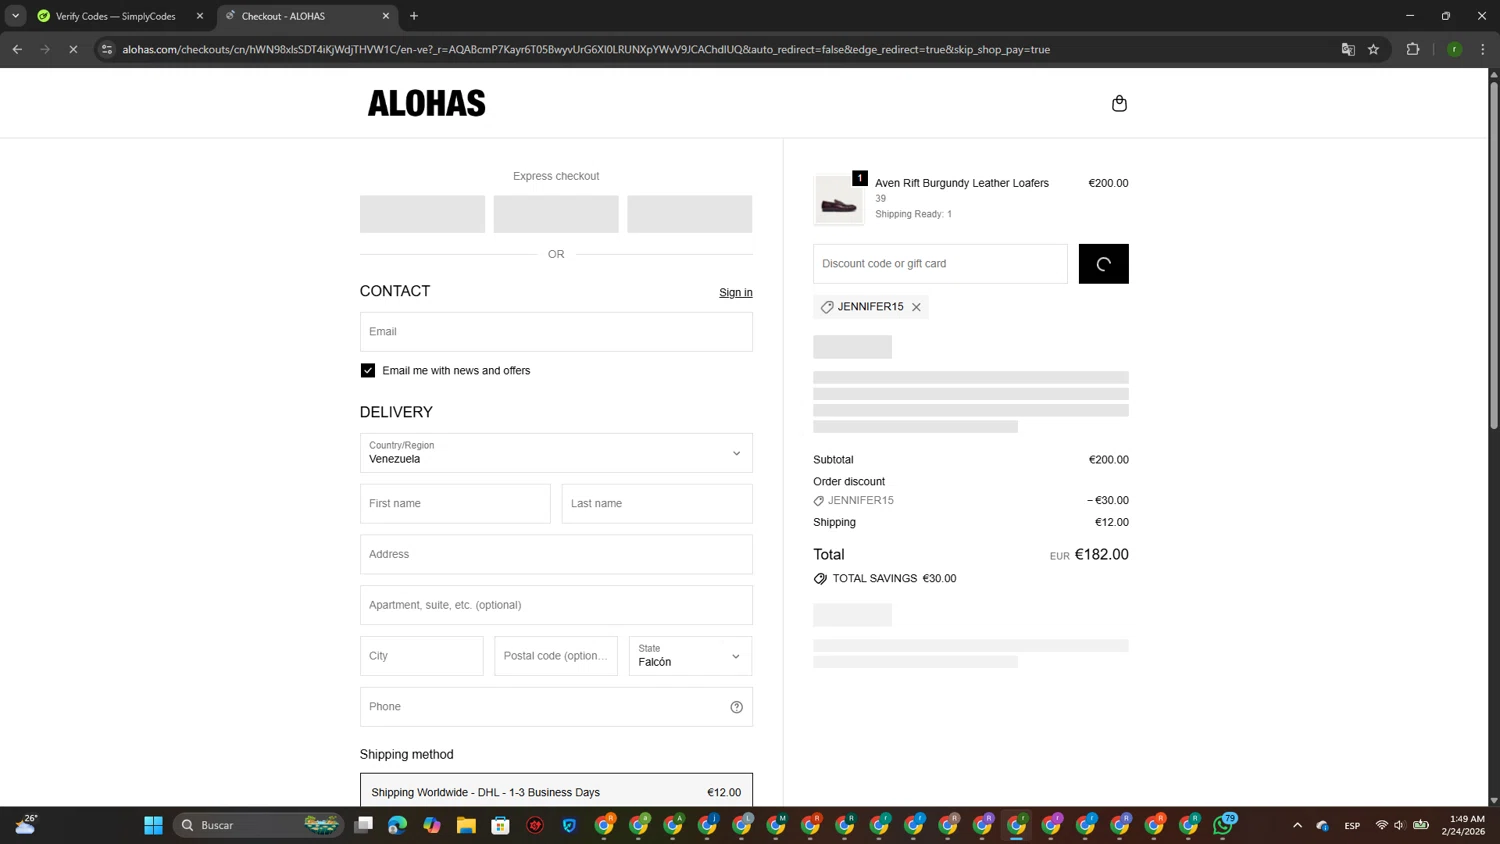Image resolution: width=1500 pixels, height=844 pixels.
Task: Open the Windows Start menu
Action: (x=153, y=825)
